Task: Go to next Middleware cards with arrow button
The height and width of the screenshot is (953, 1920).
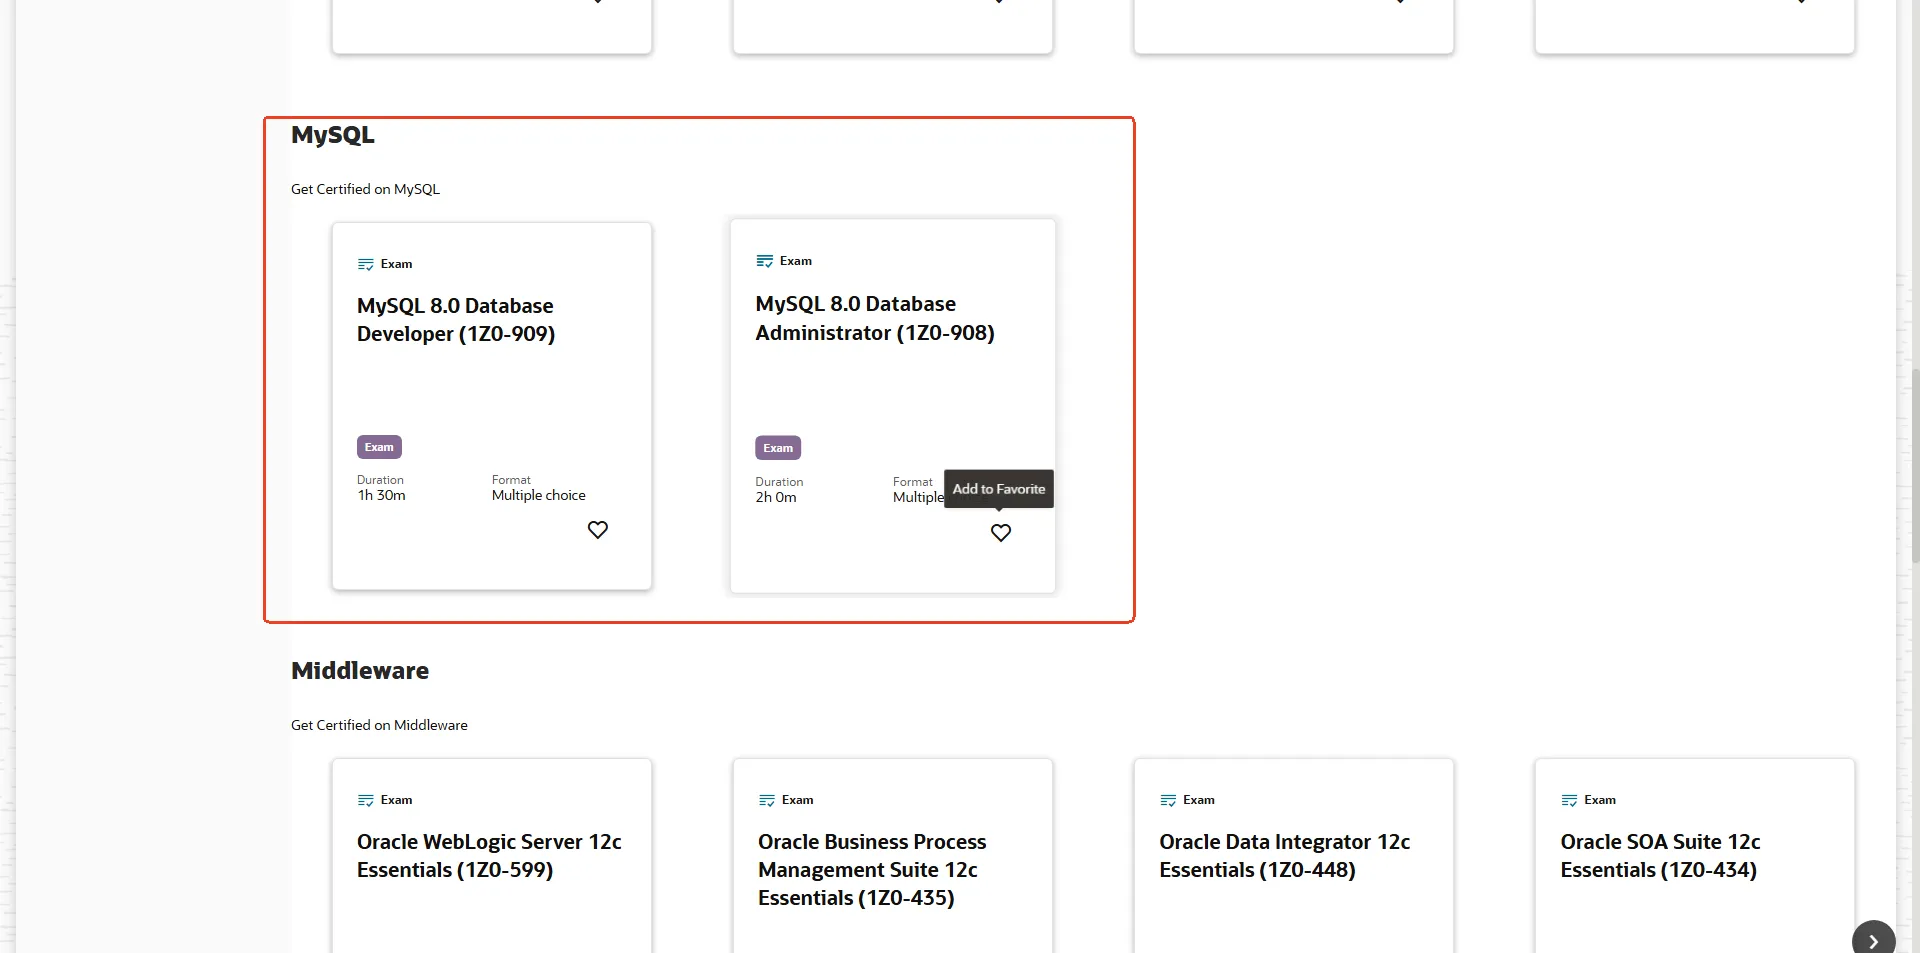Action: (1874, 940)
